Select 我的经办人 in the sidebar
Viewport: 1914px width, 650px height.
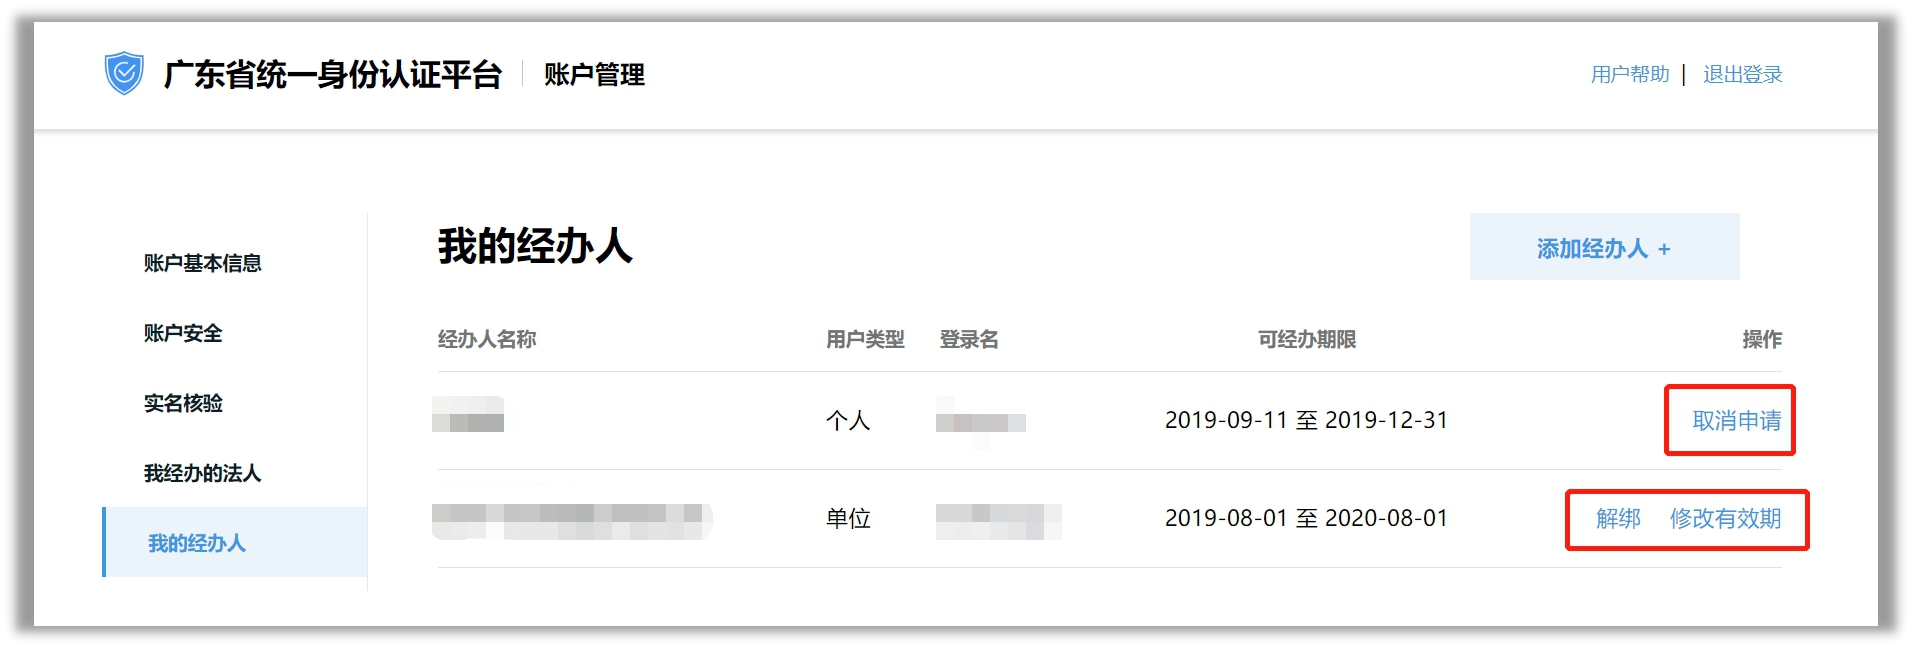(x=197, y=543)
